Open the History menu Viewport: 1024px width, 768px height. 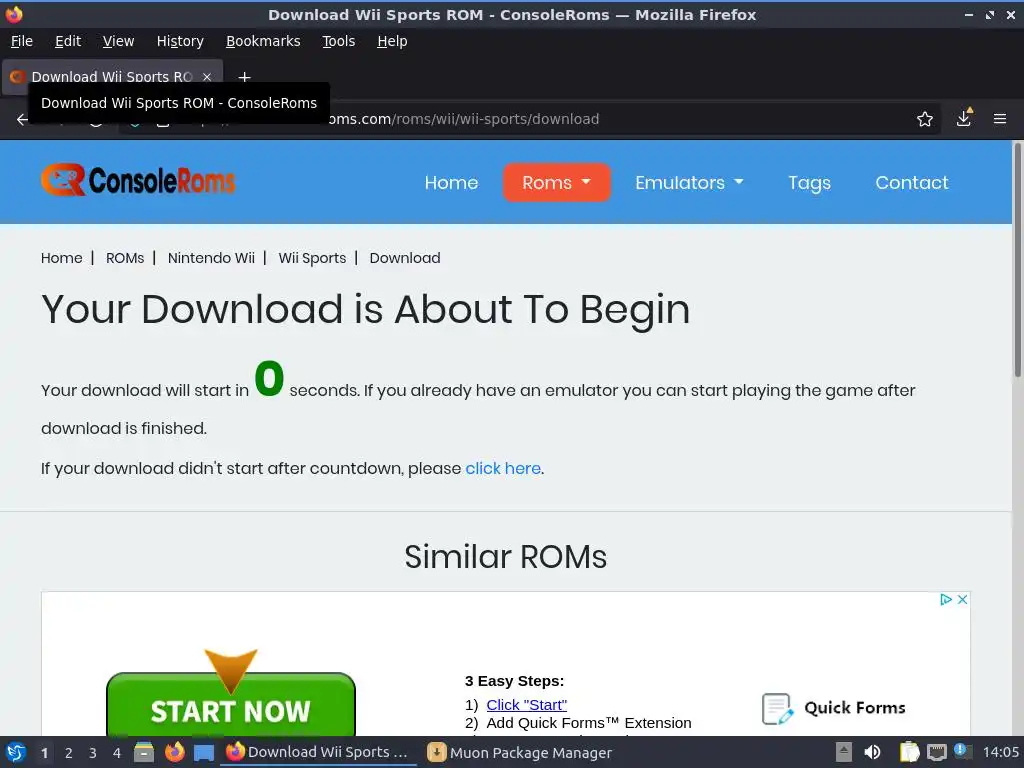tap(180, 41)
